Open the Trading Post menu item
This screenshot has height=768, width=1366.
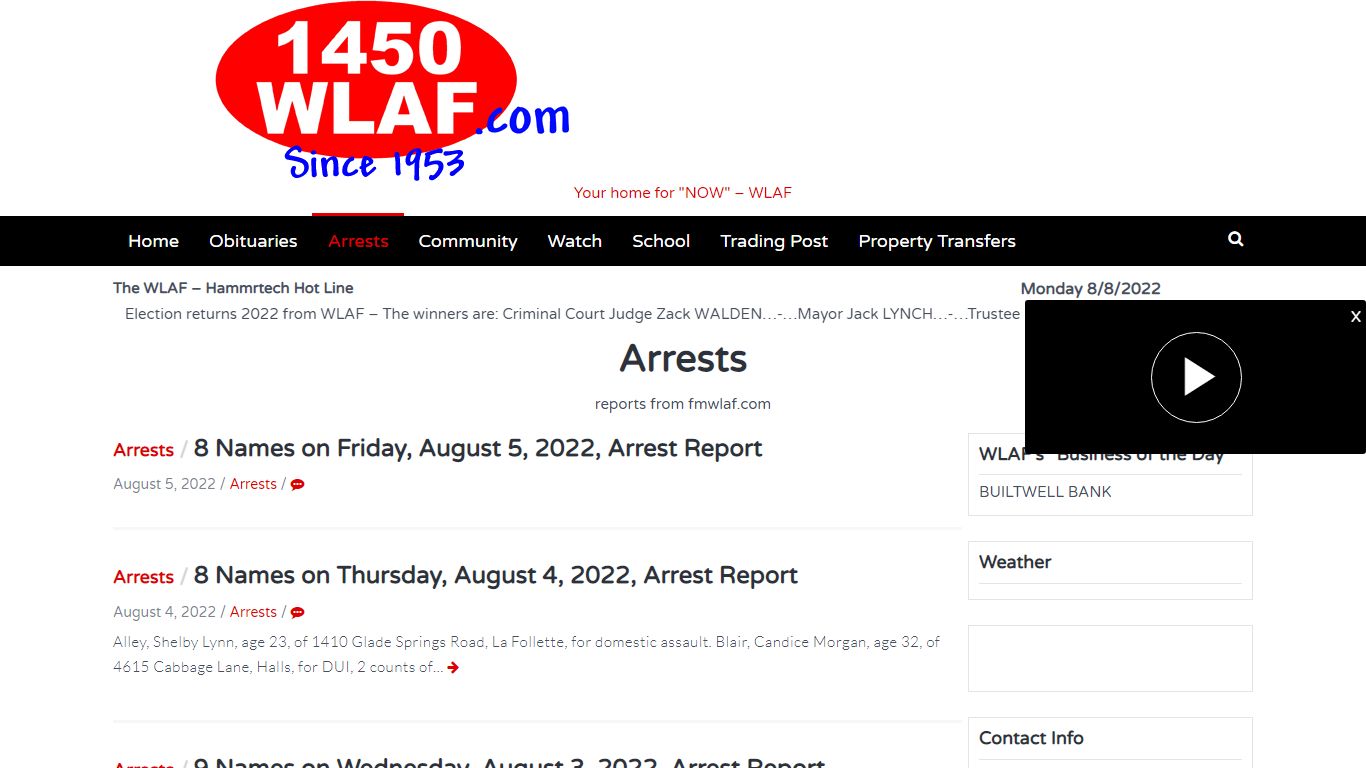click(x=774, y=241)
